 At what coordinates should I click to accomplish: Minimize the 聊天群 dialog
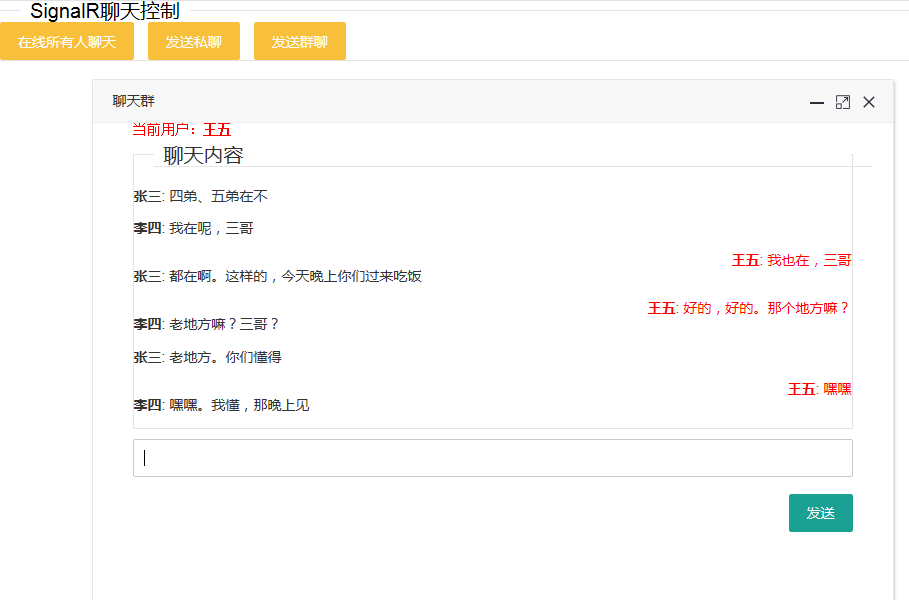(817, 103)
